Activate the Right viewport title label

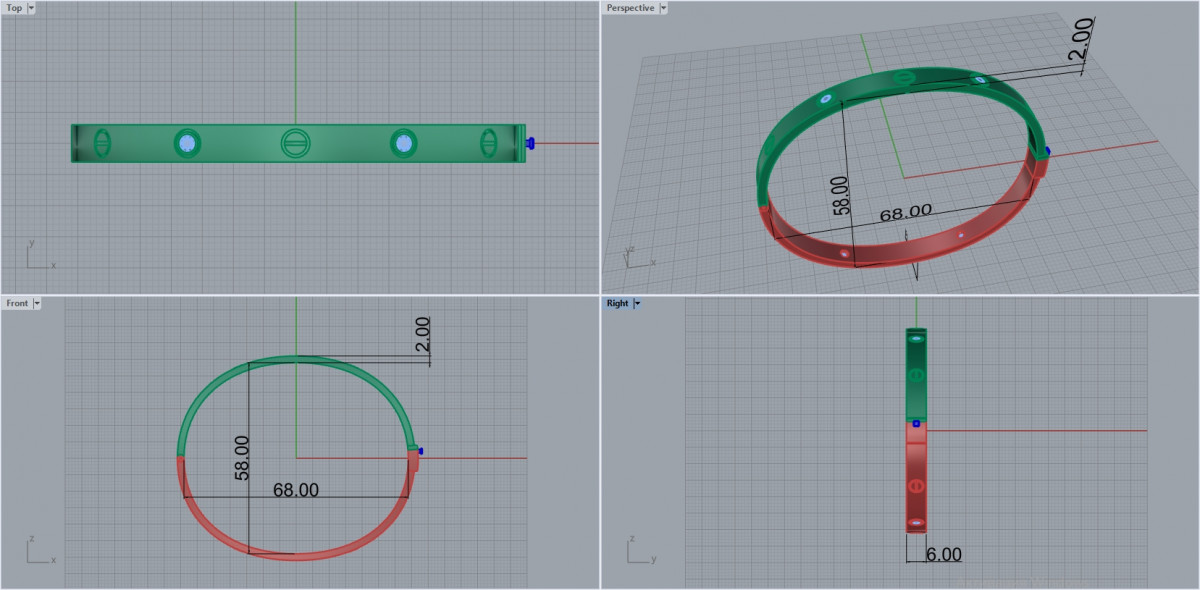[617, 303]
